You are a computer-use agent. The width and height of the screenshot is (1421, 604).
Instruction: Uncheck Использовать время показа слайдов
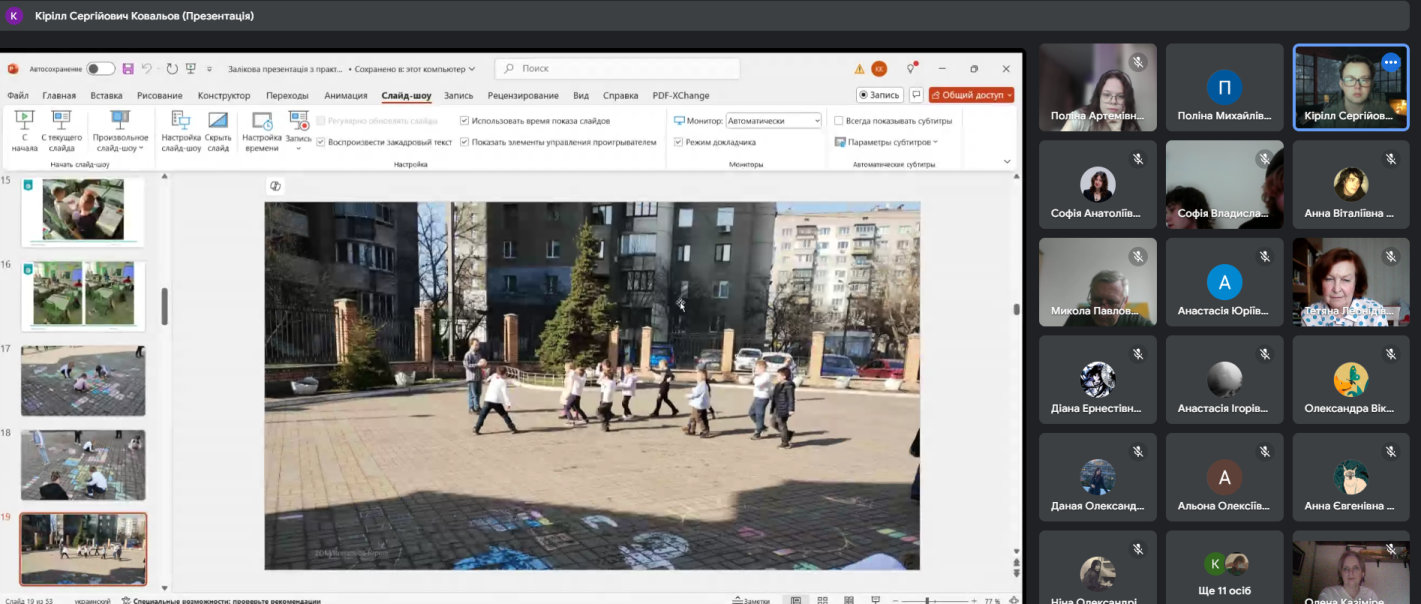pyautogui.click(x=464, y=121)
